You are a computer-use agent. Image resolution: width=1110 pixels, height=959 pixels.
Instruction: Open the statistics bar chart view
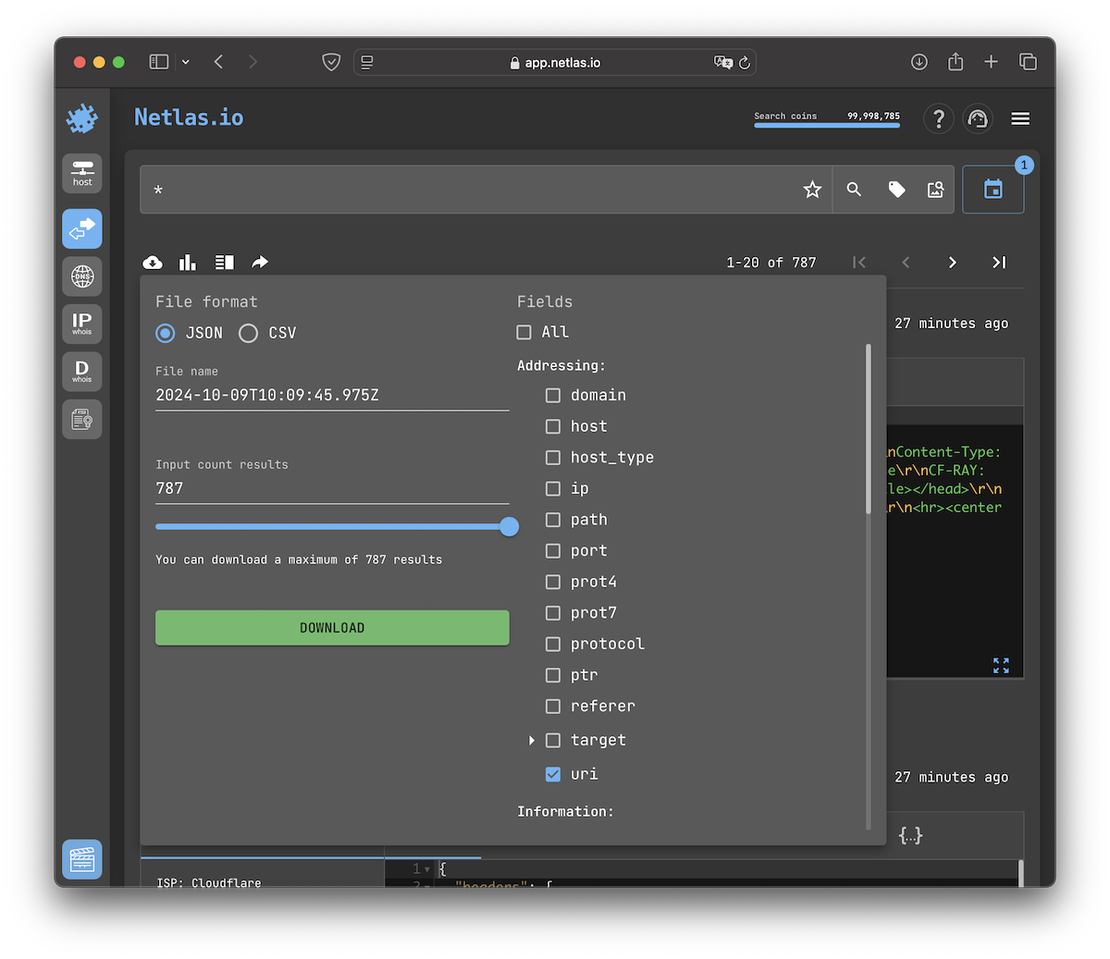pos(187,262)
